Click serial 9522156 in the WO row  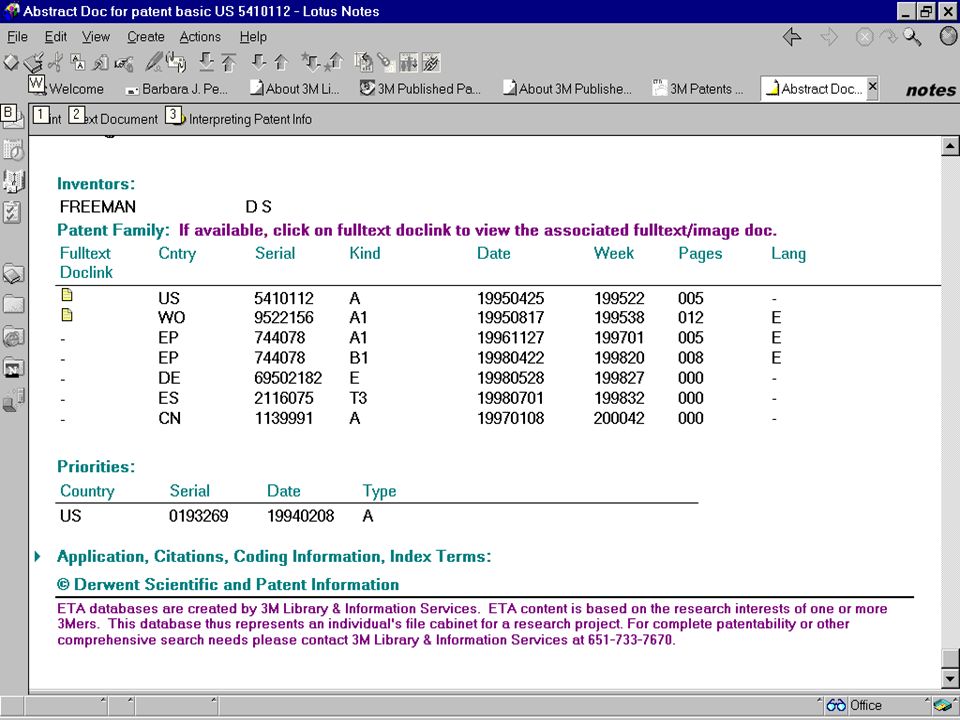pos(283,317)
